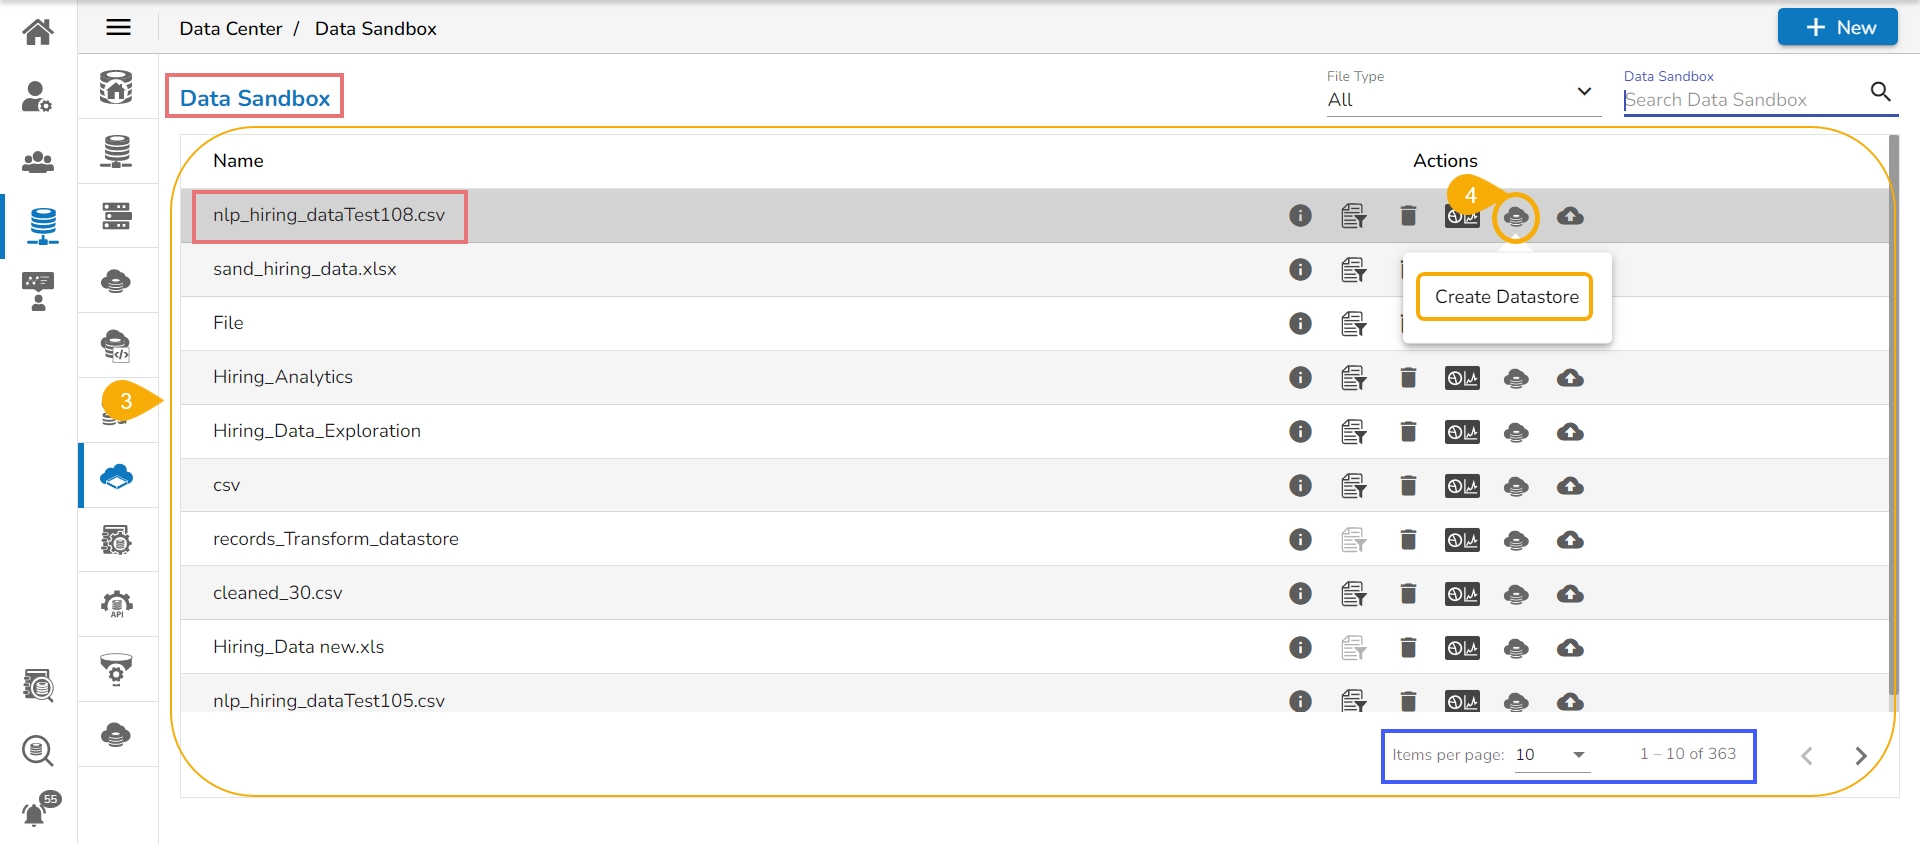Open the notifications bell with 55 badge
Screen dimensions: 1920x844
[x=36, y=812]
